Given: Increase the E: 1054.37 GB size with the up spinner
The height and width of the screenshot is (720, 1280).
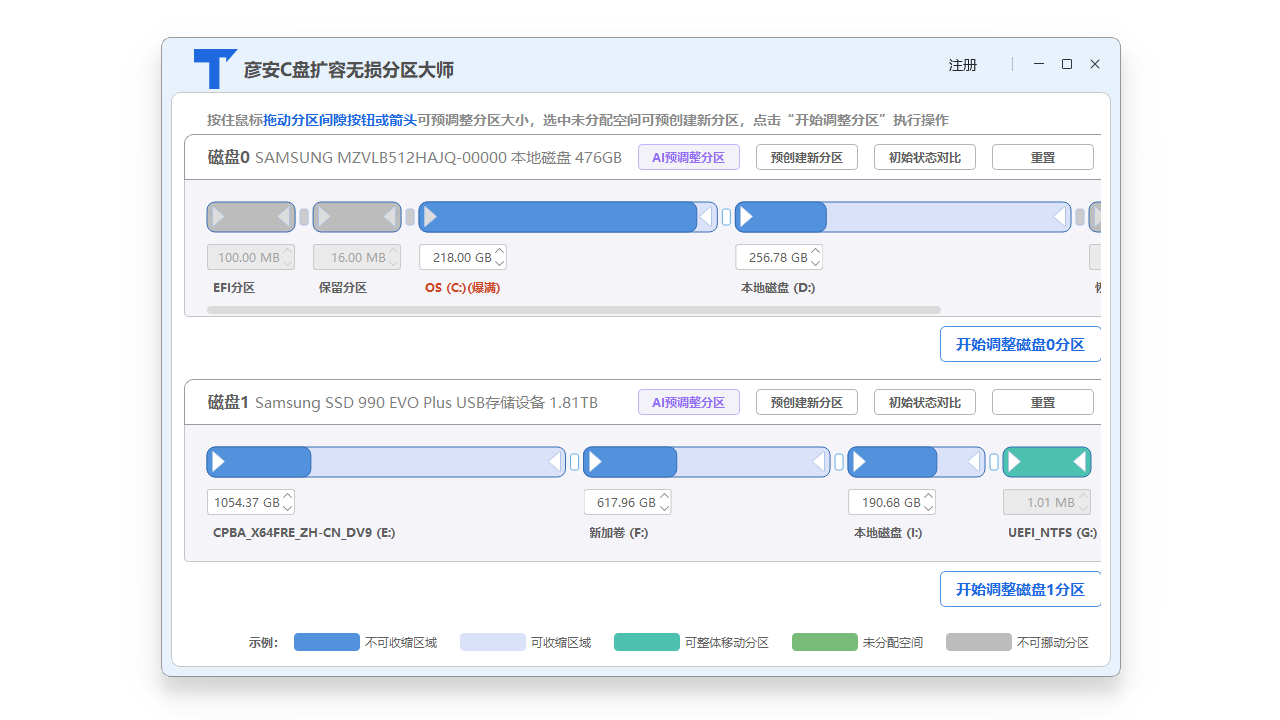Looking at the screenshot, I should point(288,496).
